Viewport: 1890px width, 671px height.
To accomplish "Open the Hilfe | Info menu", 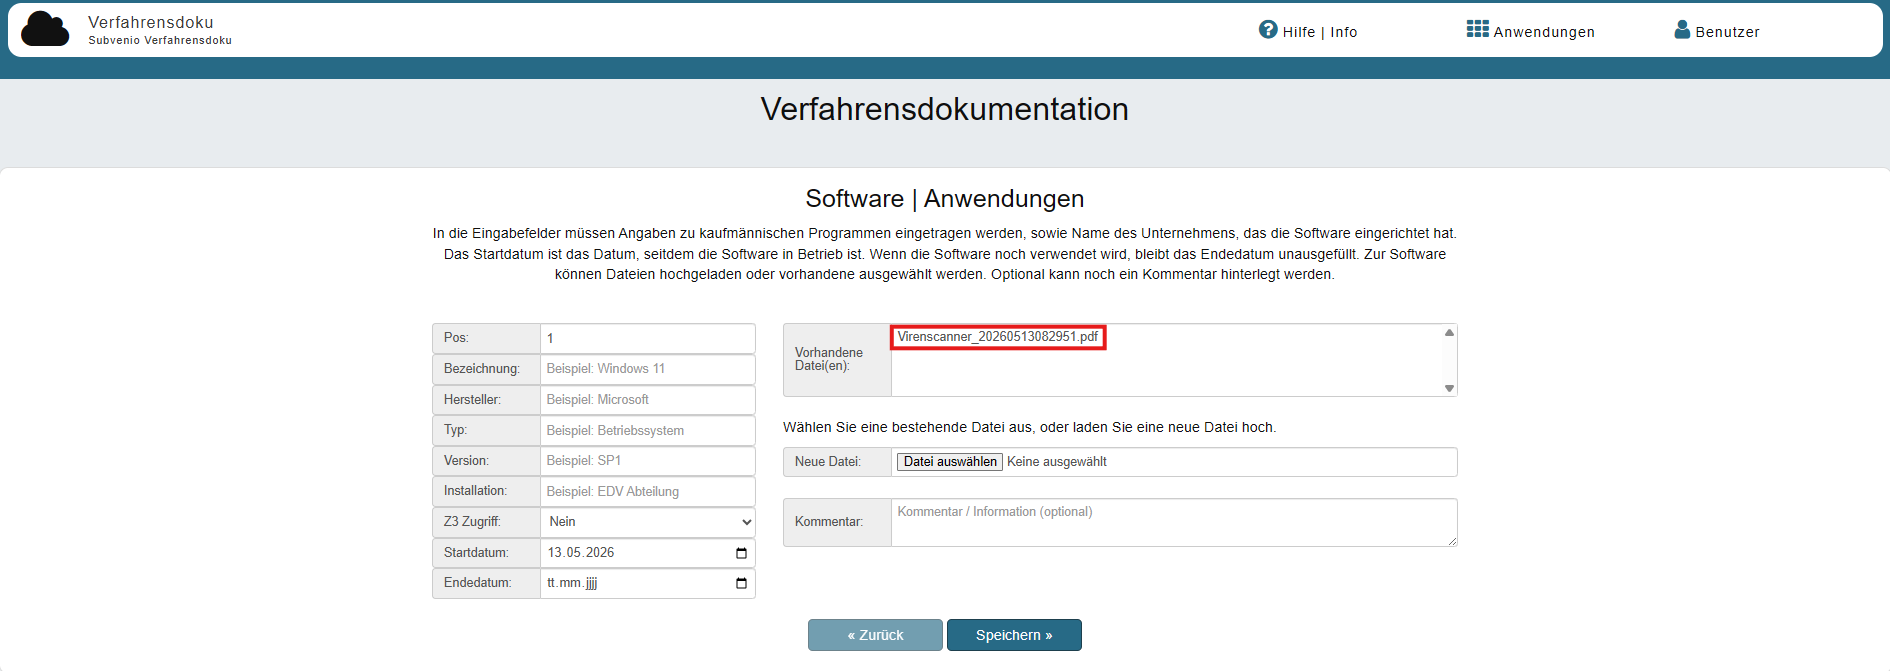I will 1308,31.
